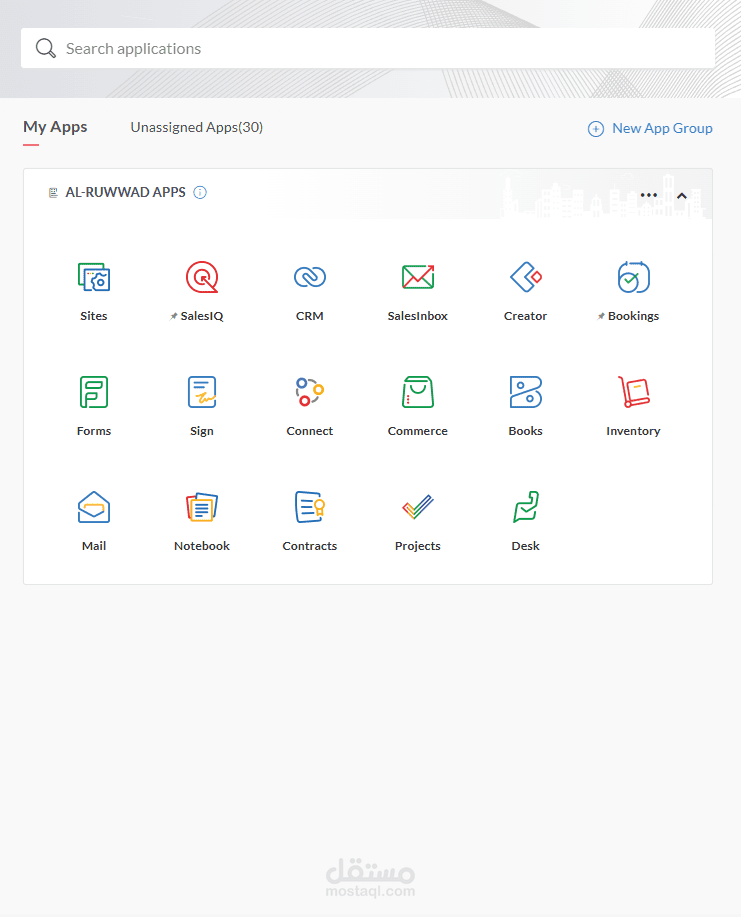Click the New App Group link
The height and width of the screenshot is (917, 741).
tap(662, 128)
